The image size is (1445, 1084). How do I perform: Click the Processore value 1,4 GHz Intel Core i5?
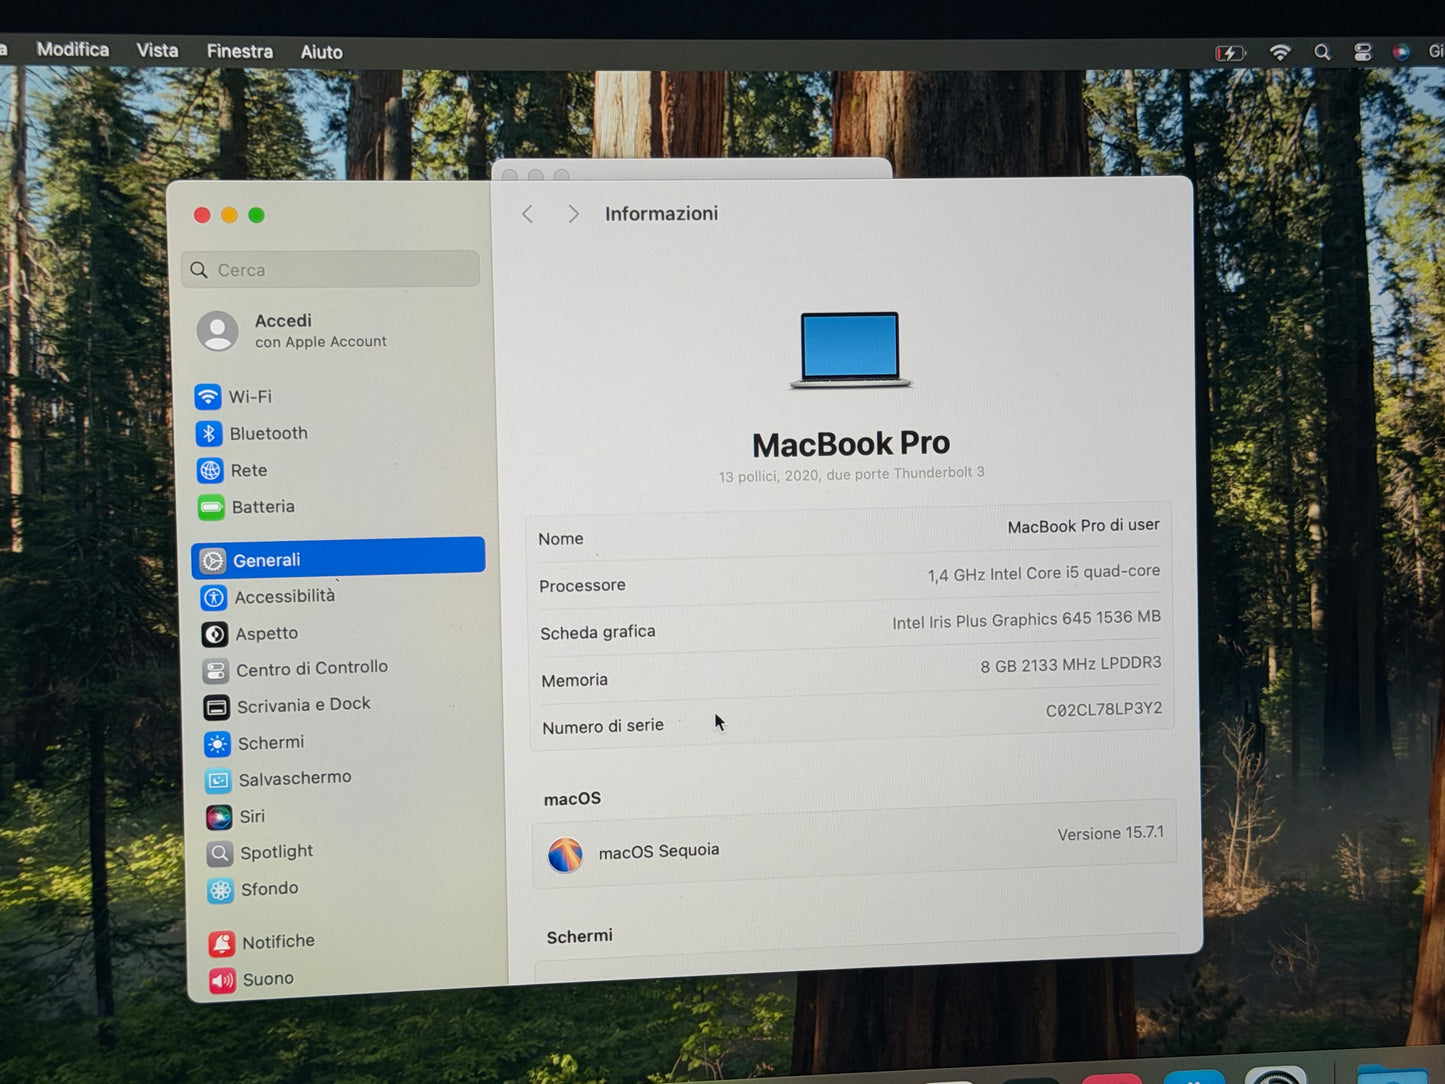point(1043,573)
